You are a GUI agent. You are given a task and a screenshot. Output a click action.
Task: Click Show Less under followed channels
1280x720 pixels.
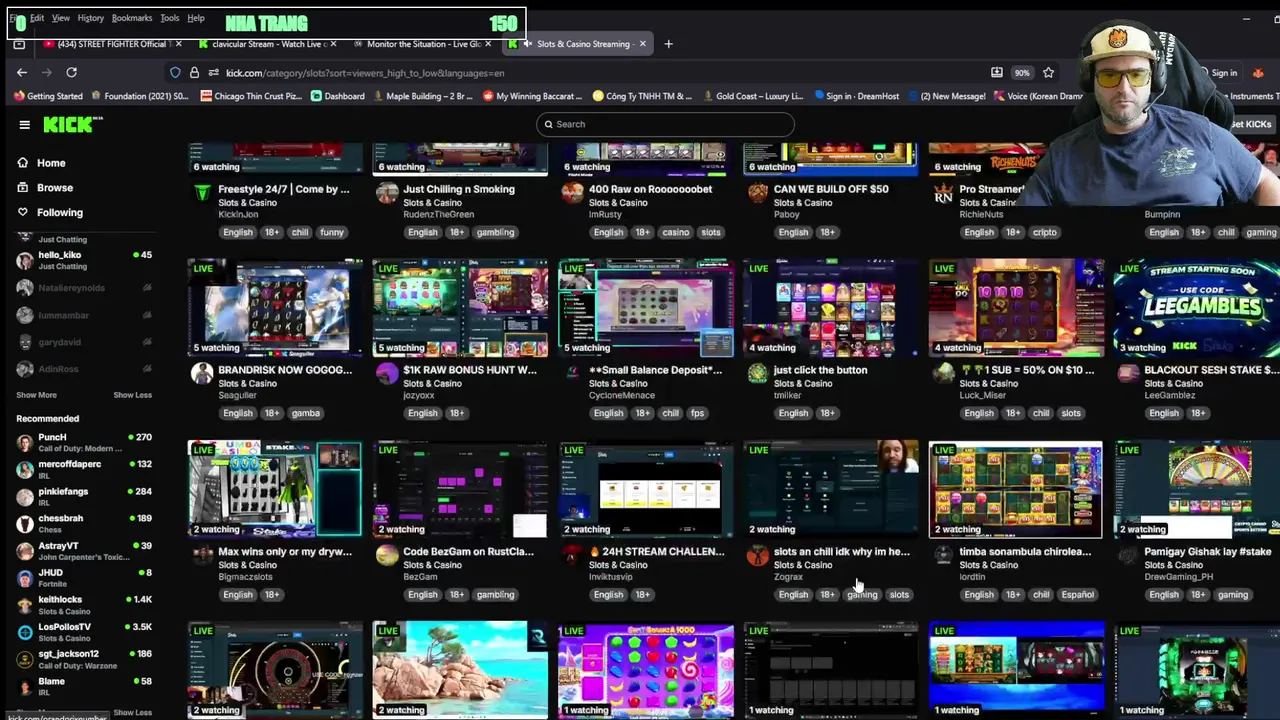click(132, 395)
